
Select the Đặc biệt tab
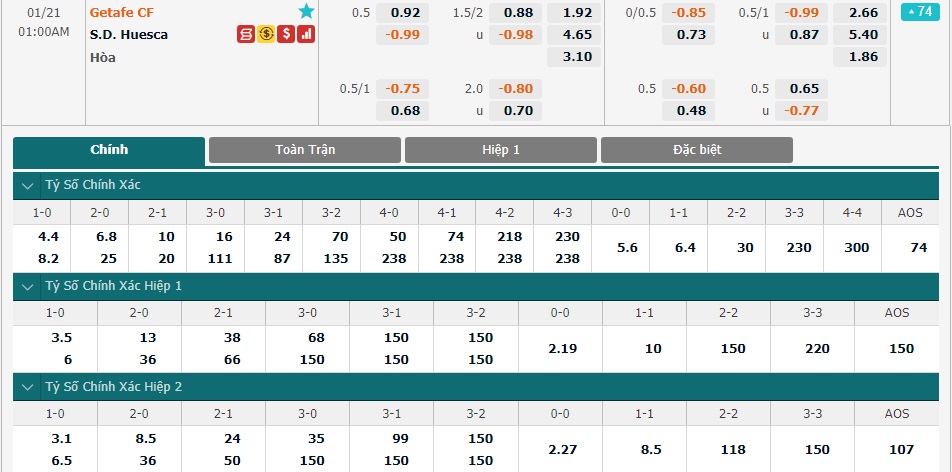(x=697, y=150)
